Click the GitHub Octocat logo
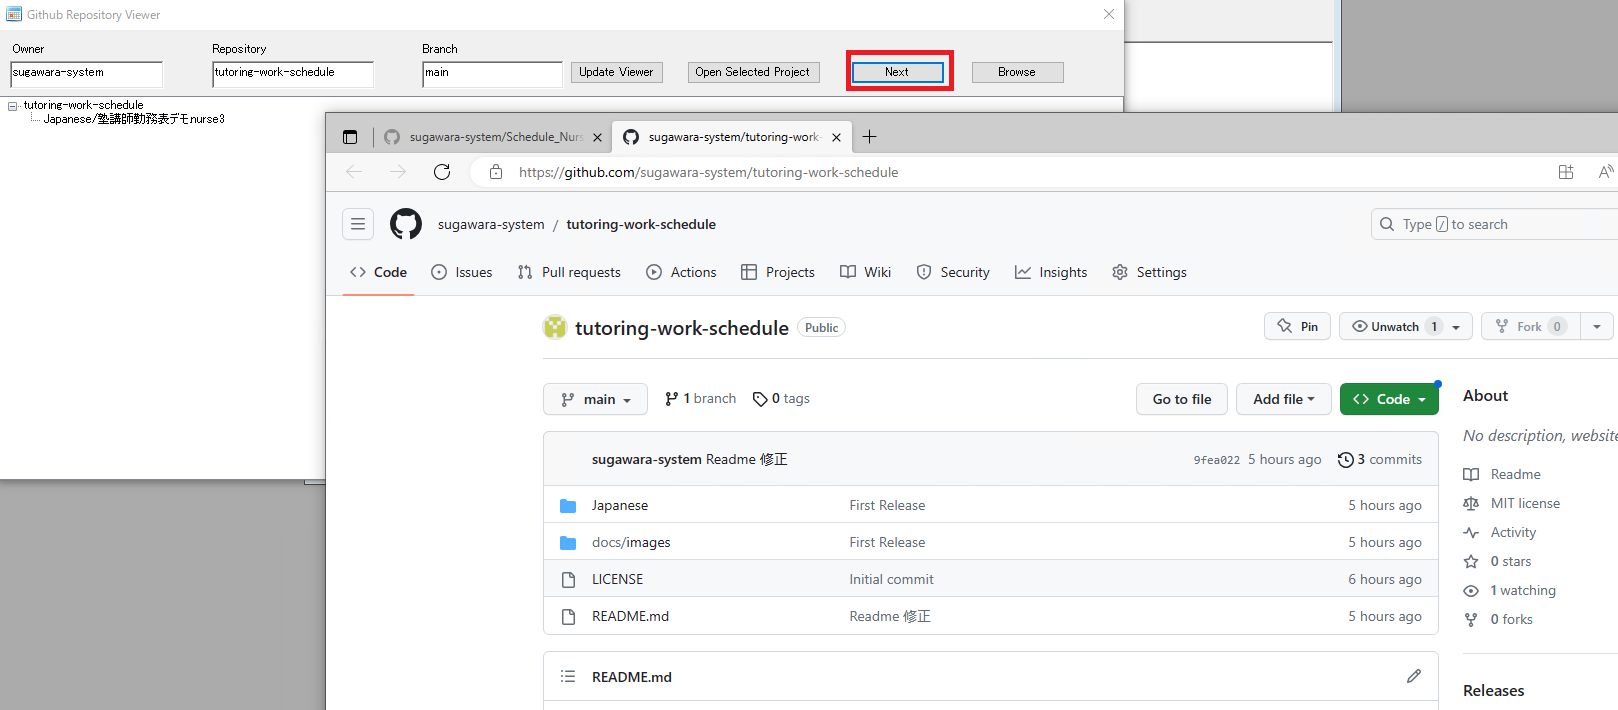The image size is (1618, 710). (406, 224)
